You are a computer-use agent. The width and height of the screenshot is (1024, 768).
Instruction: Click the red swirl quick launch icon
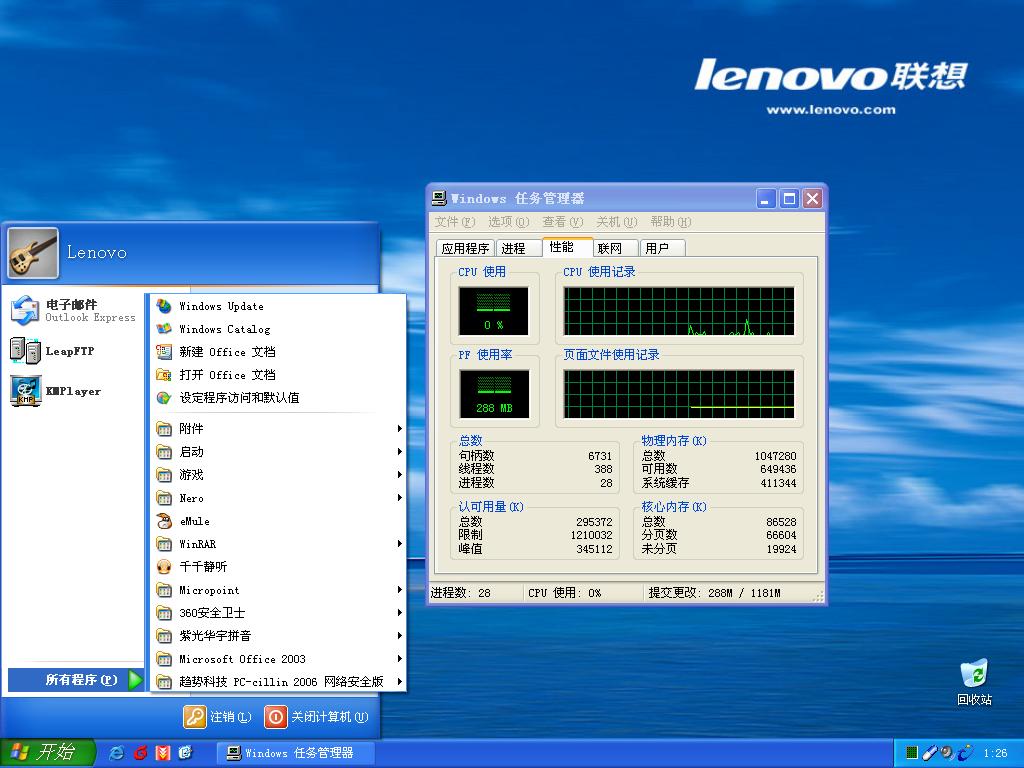point(140,753)
